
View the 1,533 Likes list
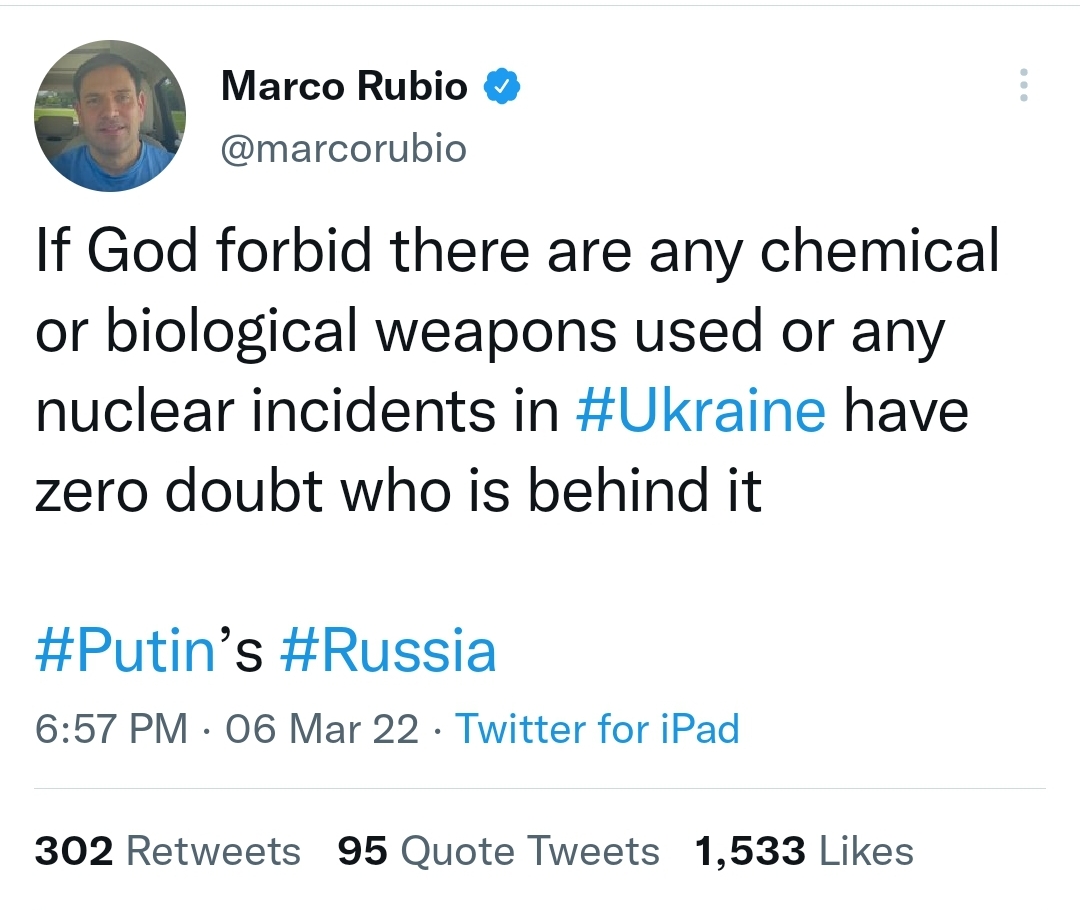click(x=804, y=851)
